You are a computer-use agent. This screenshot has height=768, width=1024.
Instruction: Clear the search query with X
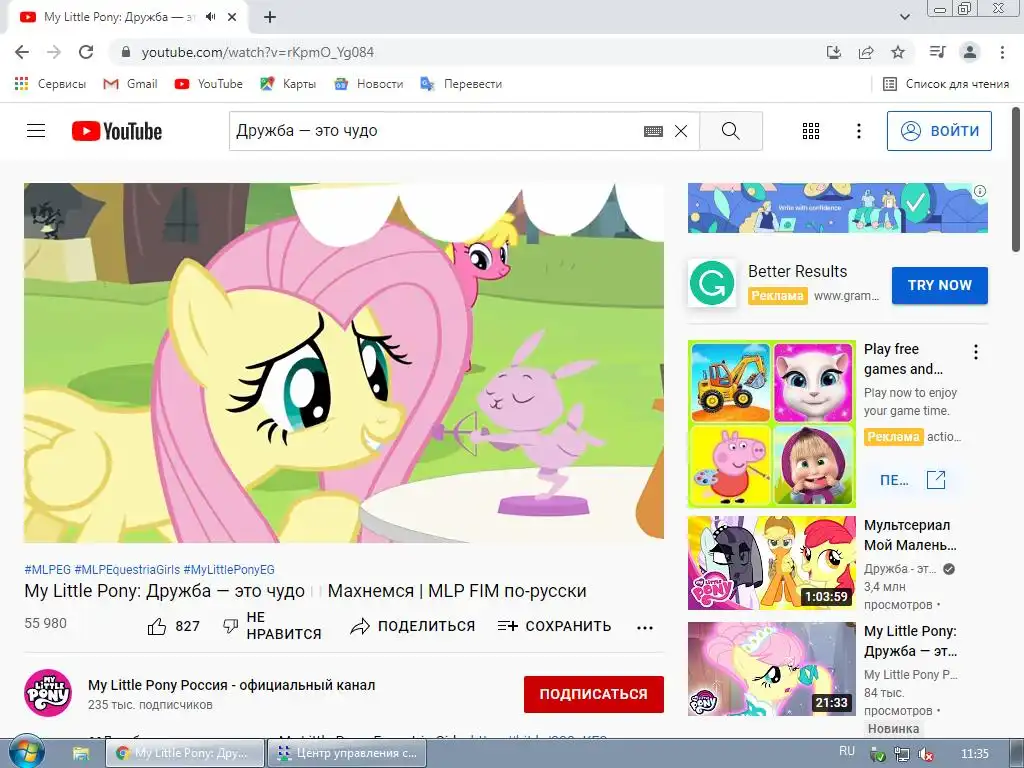pos(680,131)
